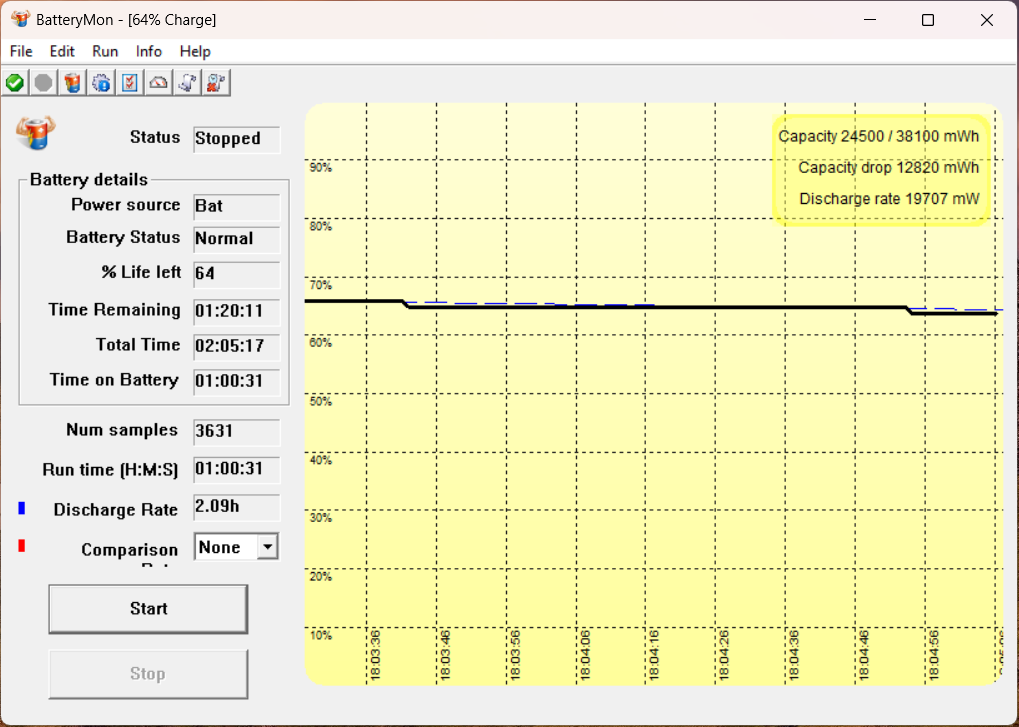Click the disabled Stop button
The width and height of the screenshot is (1019, 727).
(148, 674)
